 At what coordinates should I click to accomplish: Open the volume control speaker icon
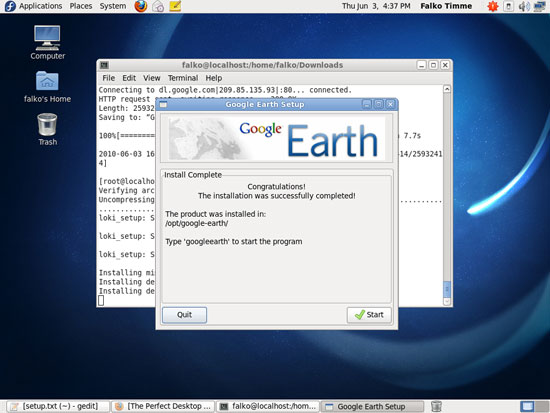click(x=524, y=6)
